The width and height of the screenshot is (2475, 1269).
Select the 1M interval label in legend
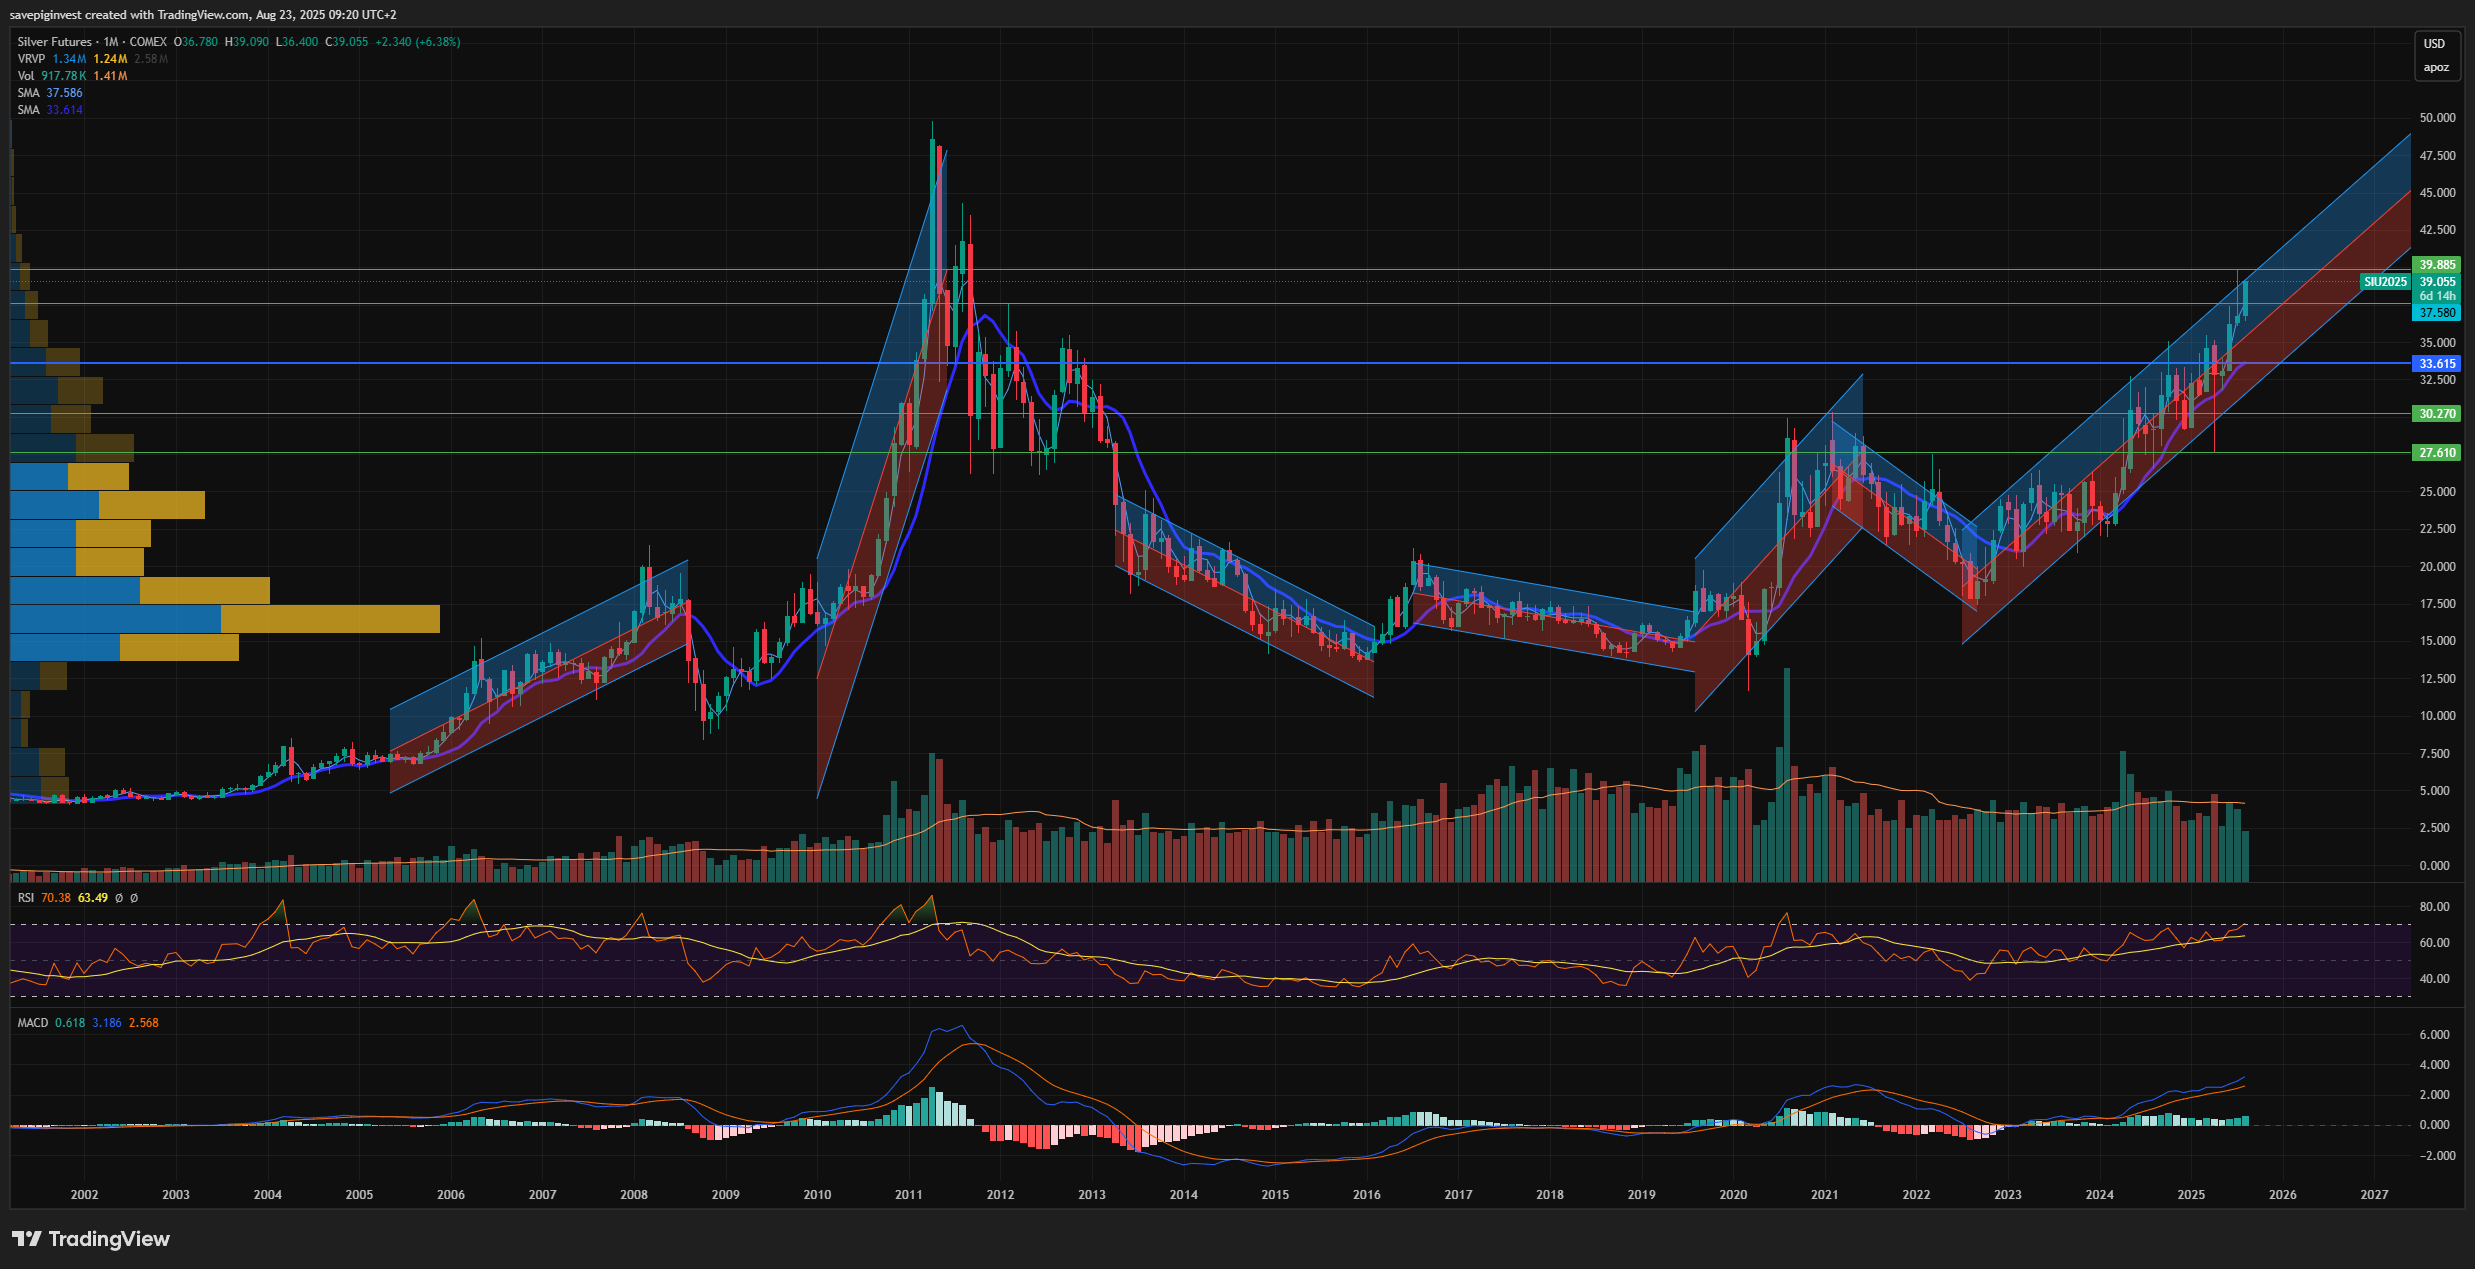click(x=110, y=42)
